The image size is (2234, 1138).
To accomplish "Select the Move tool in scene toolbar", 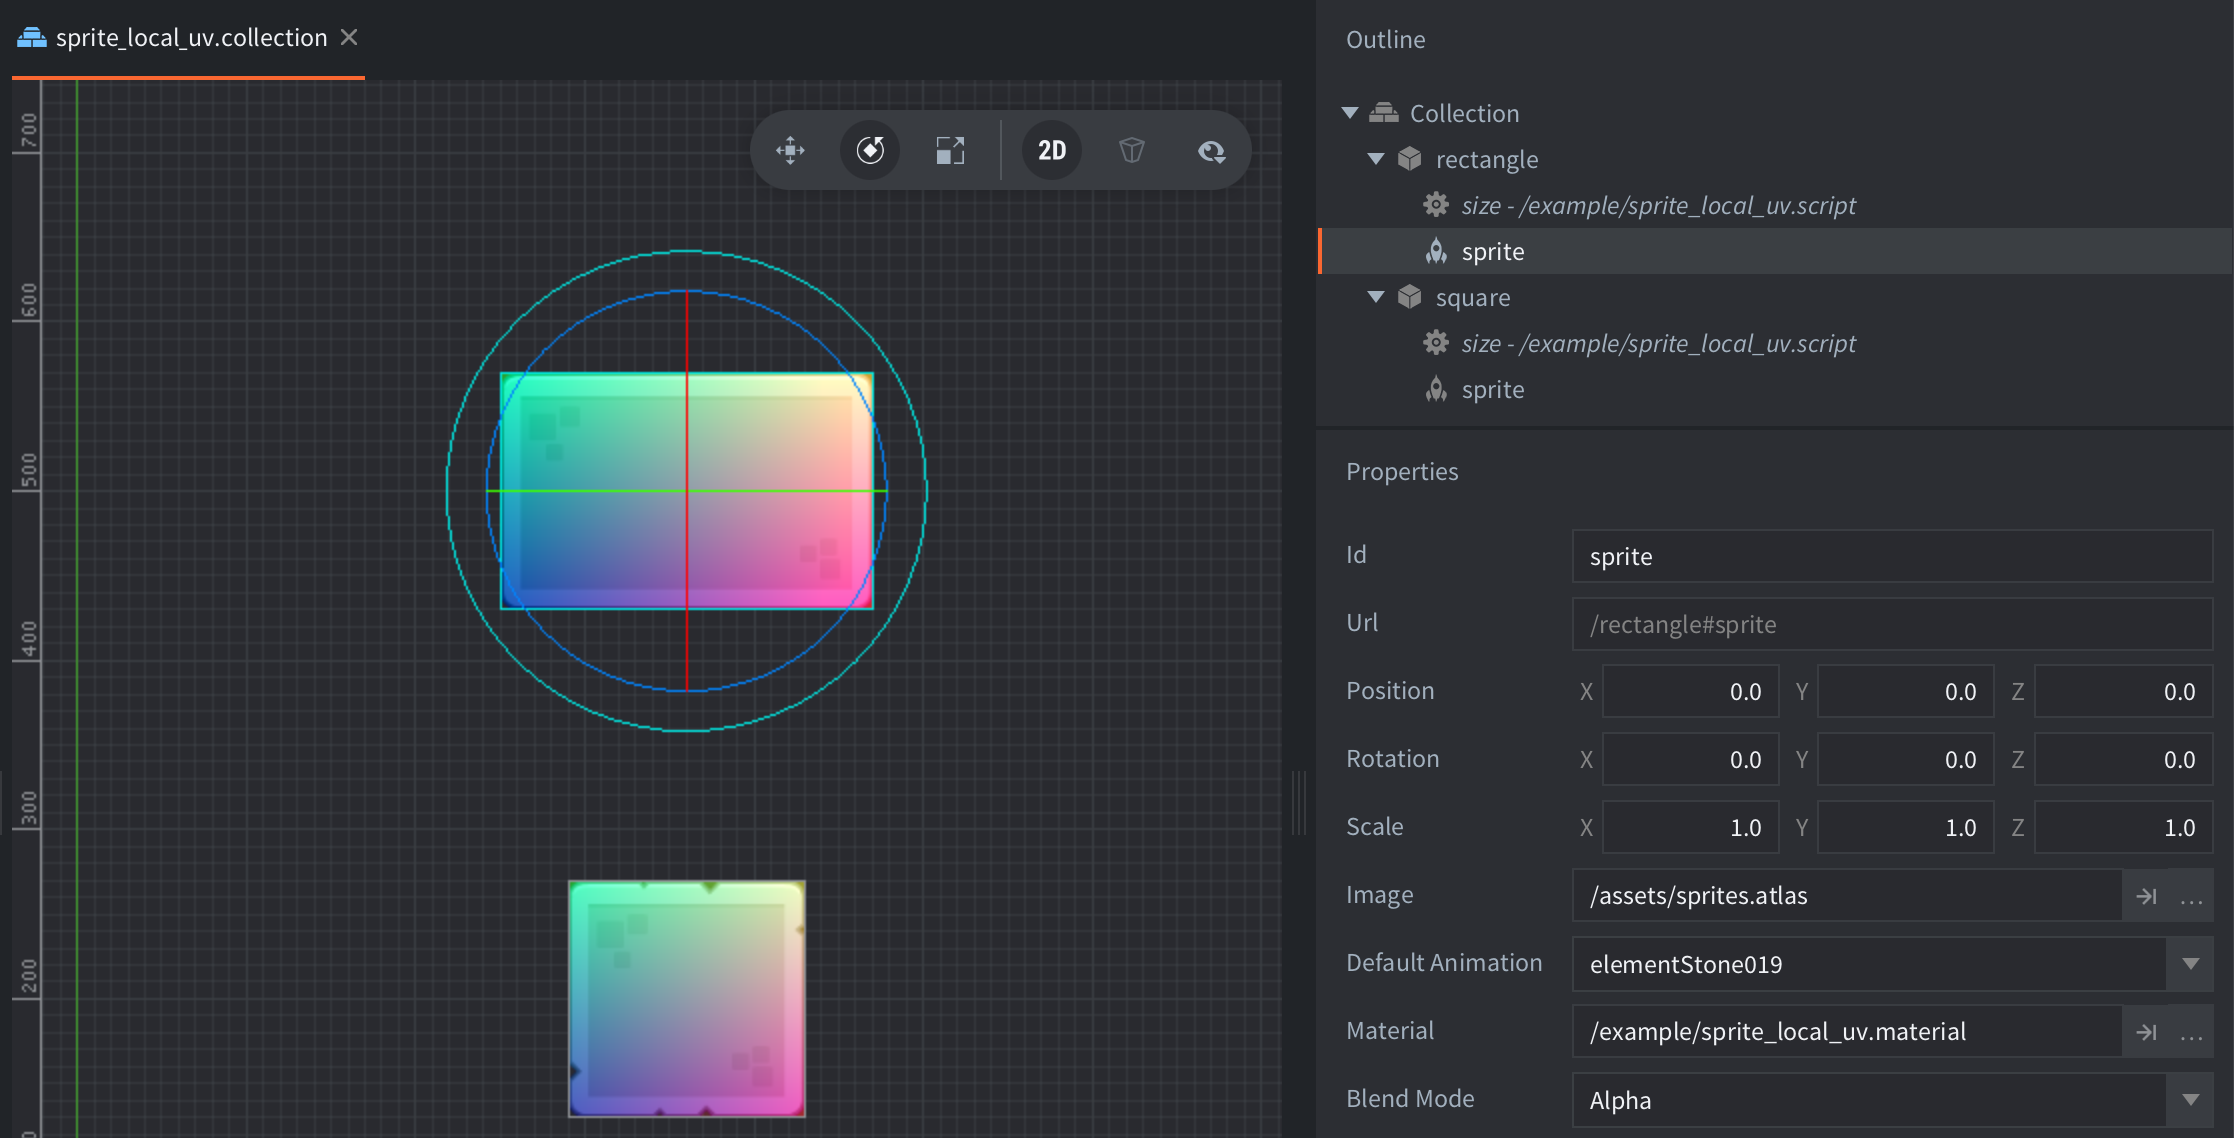I will (790, 151).
